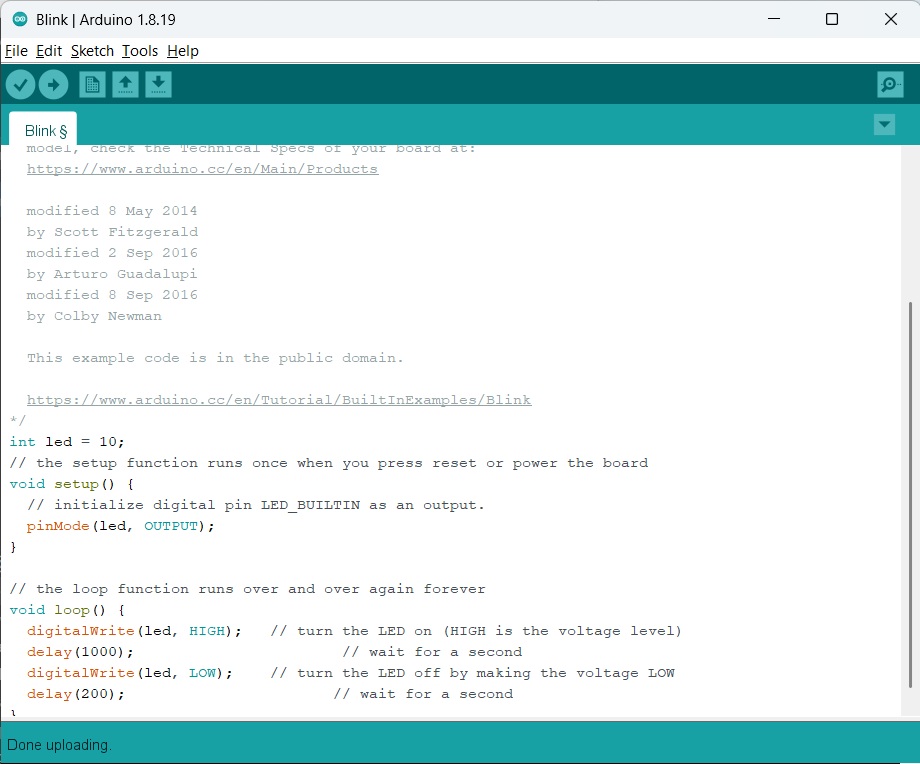Click '// the loop function runs over' comment
This screenshot has height=764, width=920.
click(247, 589)
